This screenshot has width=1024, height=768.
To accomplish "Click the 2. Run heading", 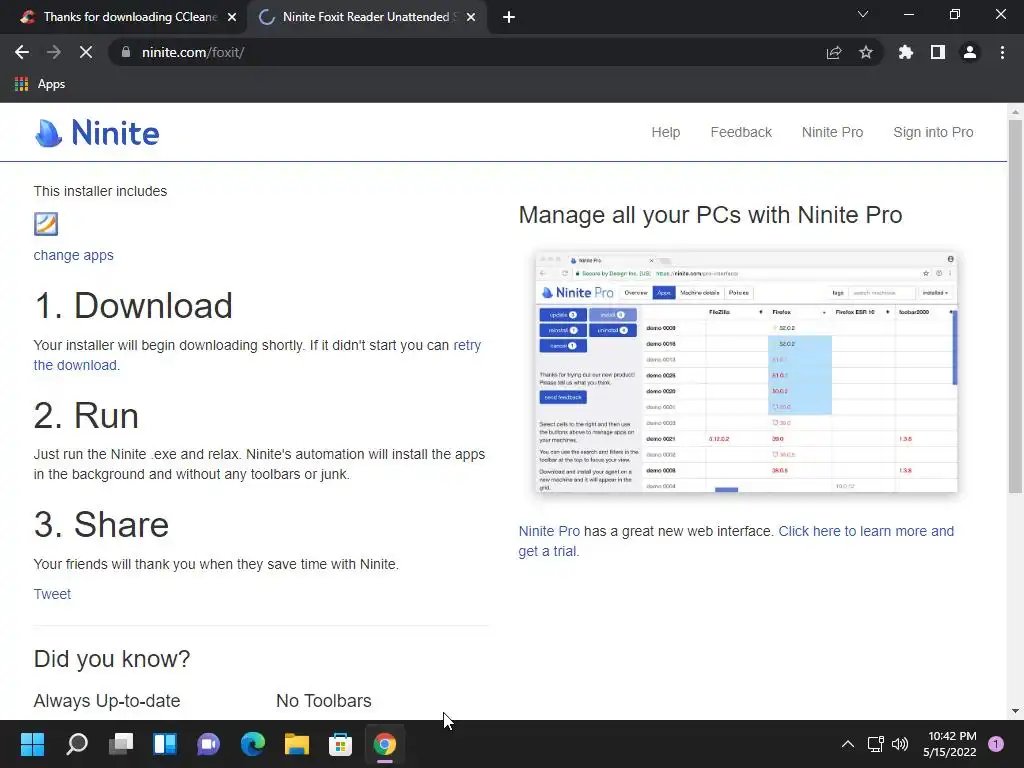I will [x=86, y=415].
